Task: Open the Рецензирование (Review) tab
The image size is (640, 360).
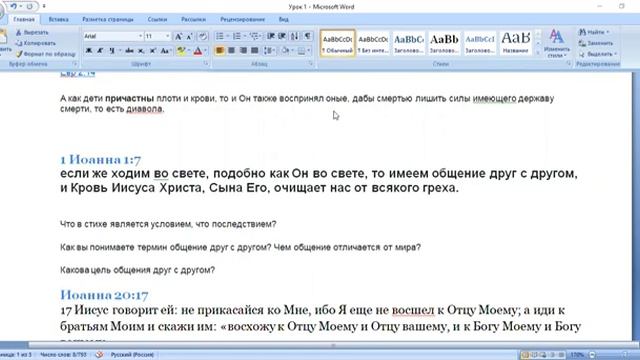Action: point(242,19)
